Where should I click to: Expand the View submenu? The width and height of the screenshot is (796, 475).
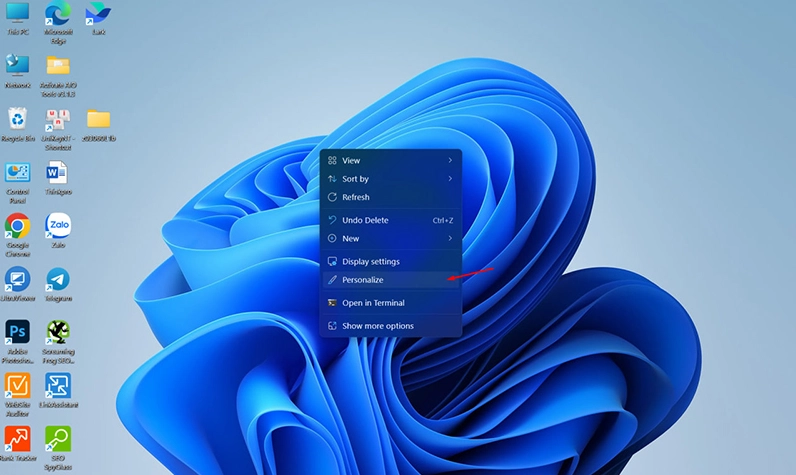390,160
